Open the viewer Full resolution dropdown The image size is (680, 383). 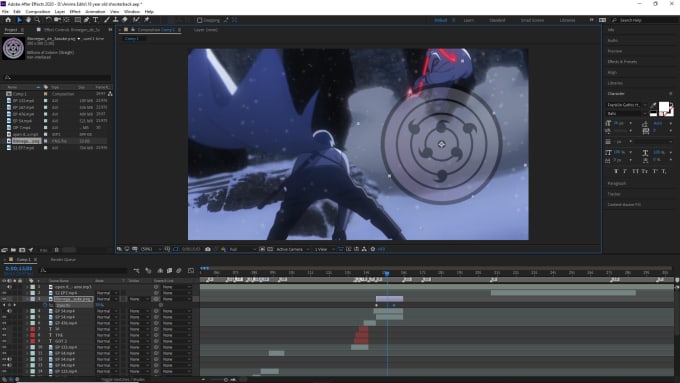tap(242, 249)
